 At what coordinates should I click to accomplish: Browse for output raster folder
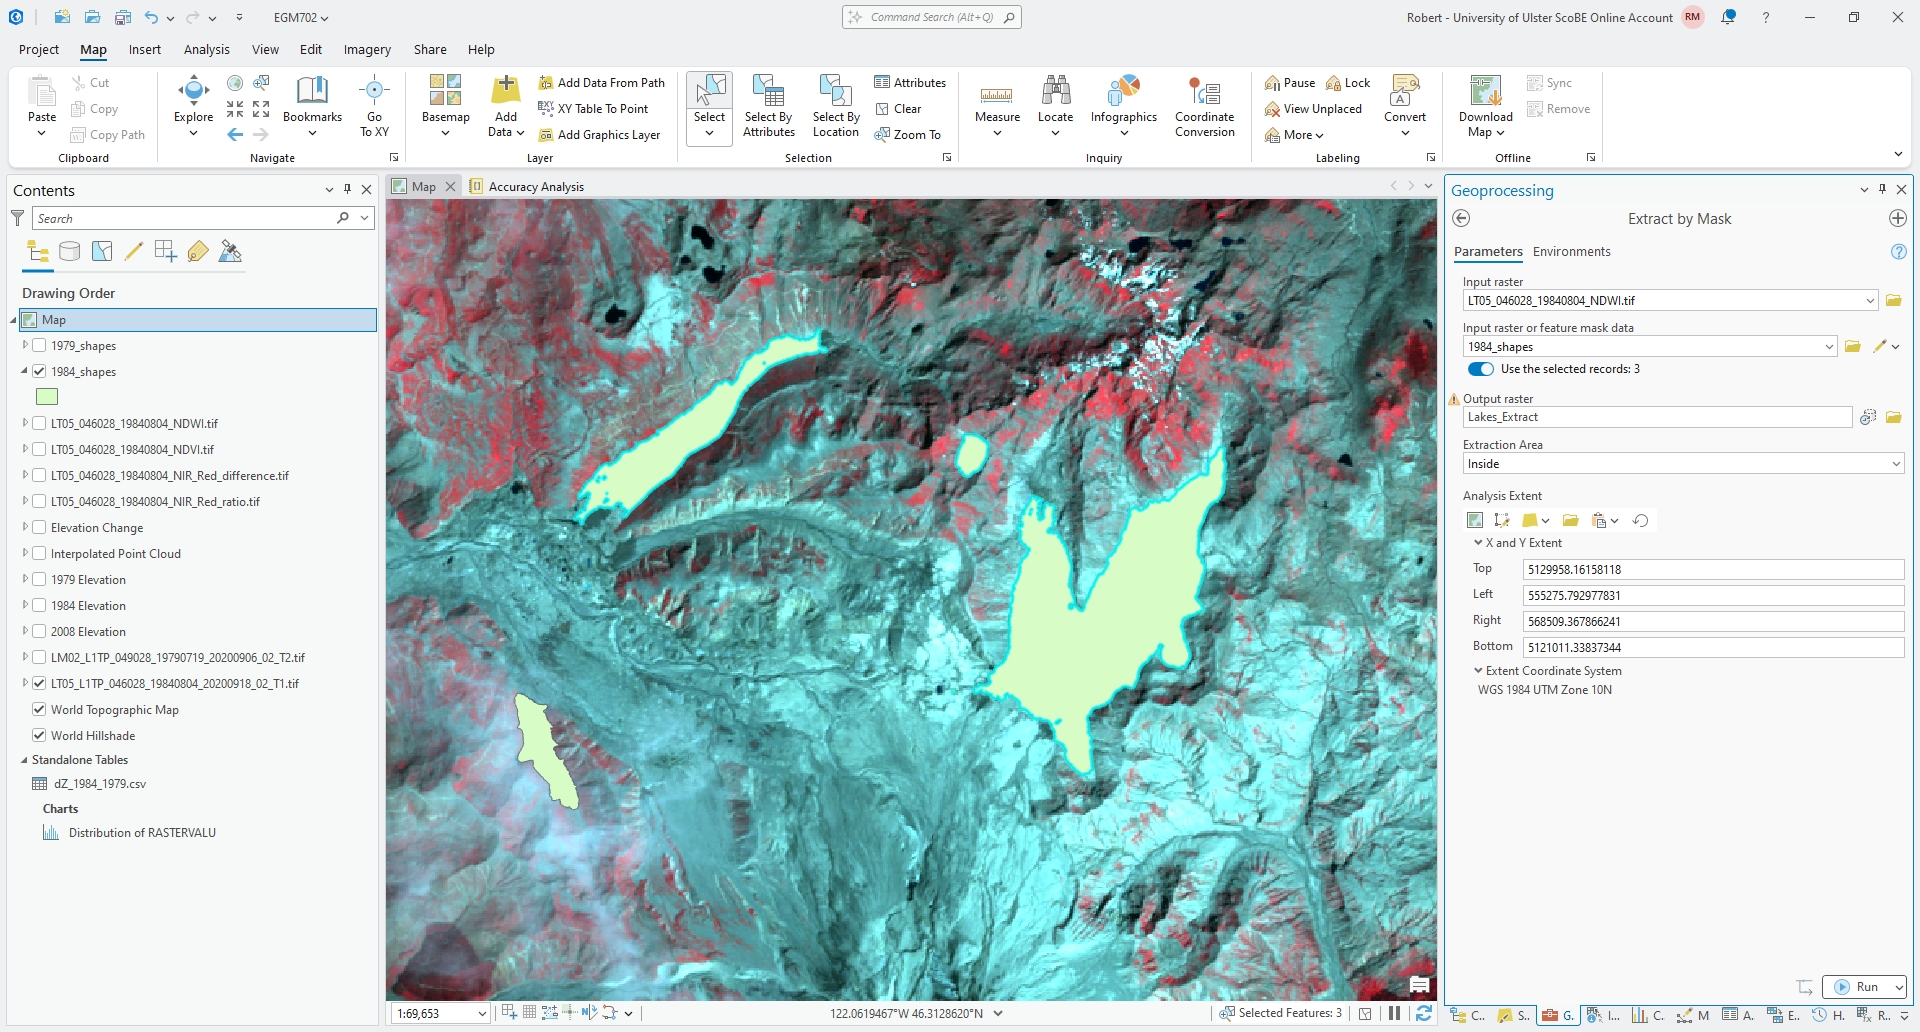click(1893, 418)
